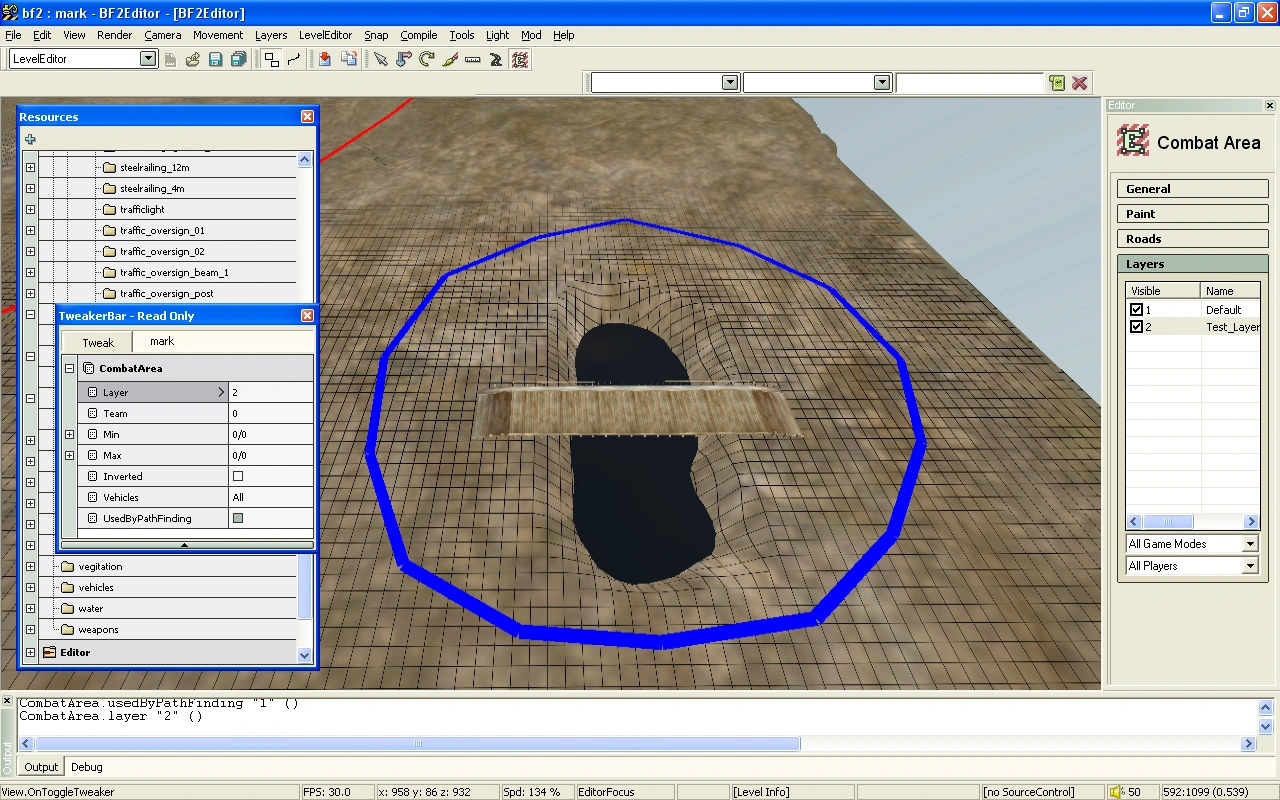1280x800 pixels.
Task: Click the Visible column header
Action: tap(1163, 291)
